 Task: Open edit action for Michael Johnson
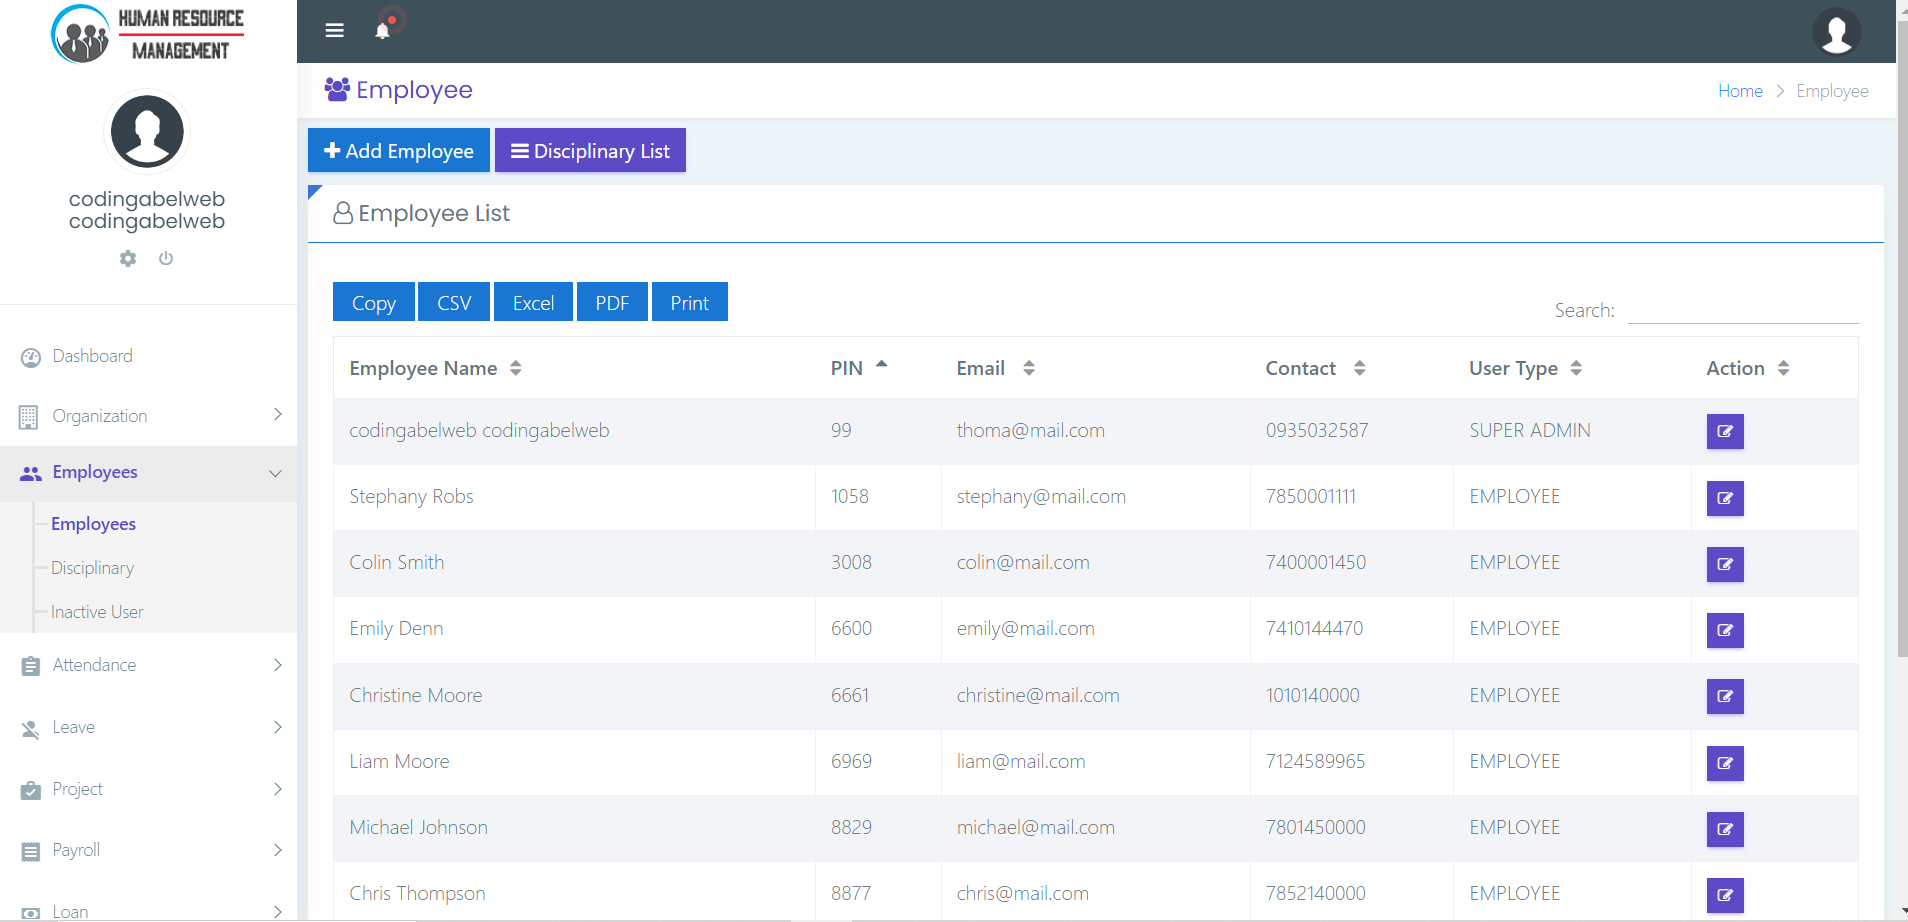(x=1724, y=829)
